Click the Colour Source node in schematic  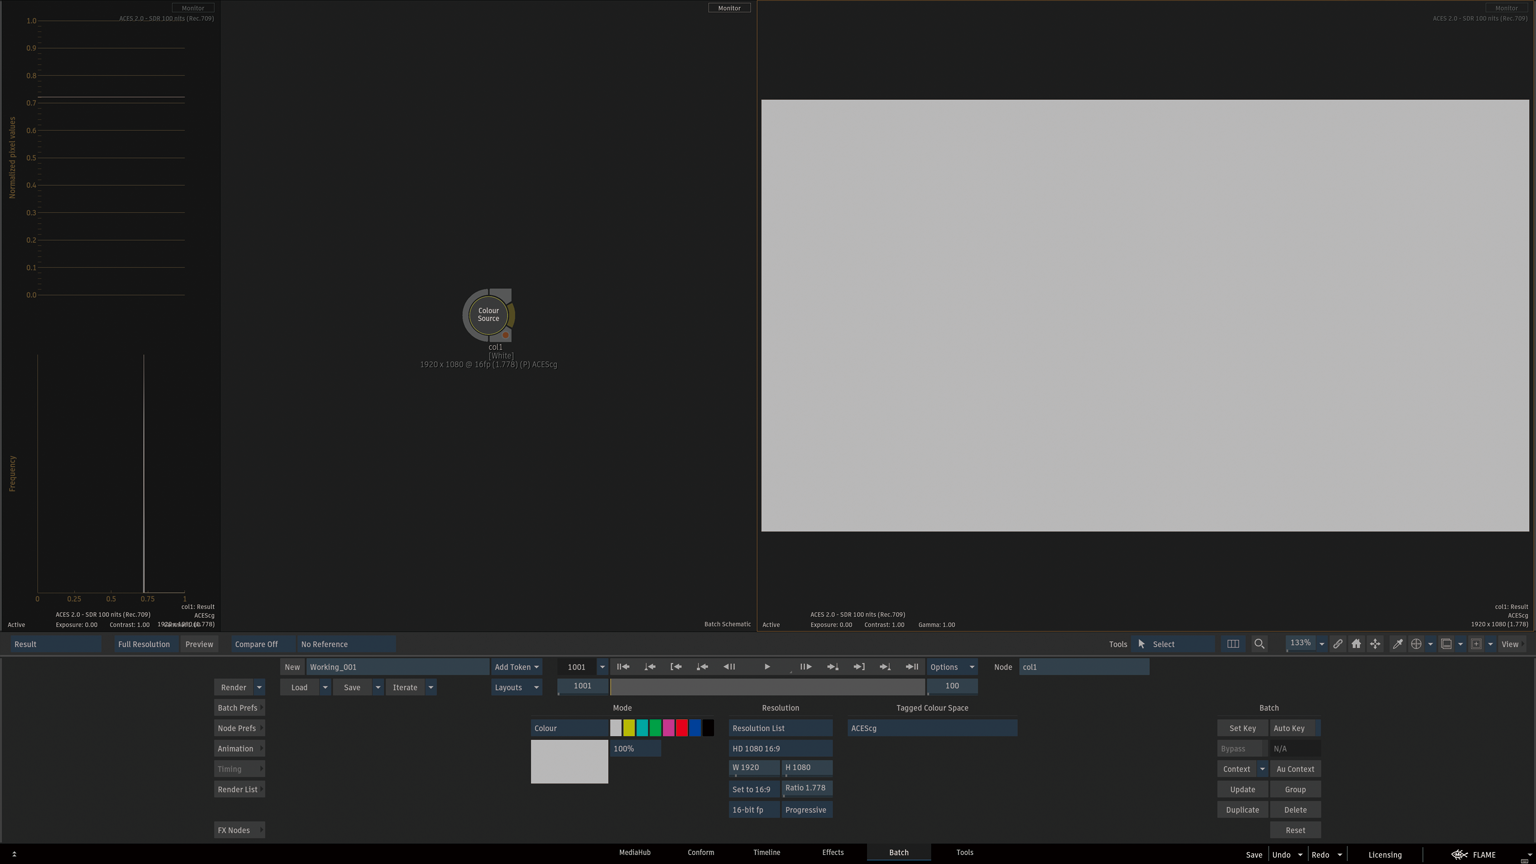[x=488, y=315]
